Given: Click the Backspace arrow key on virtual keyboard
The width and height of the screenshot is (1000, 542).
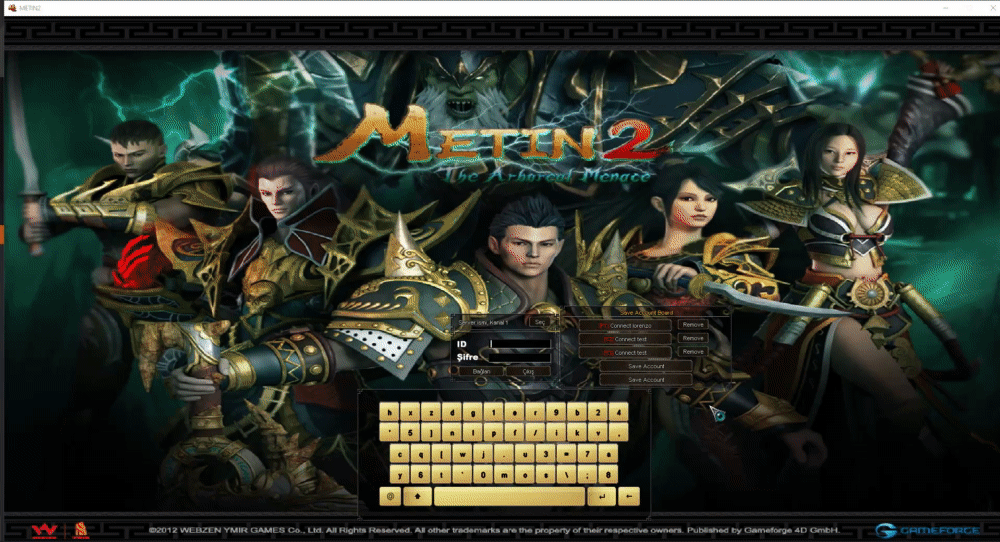Looking at the screenshot, I should pos(629,496).
